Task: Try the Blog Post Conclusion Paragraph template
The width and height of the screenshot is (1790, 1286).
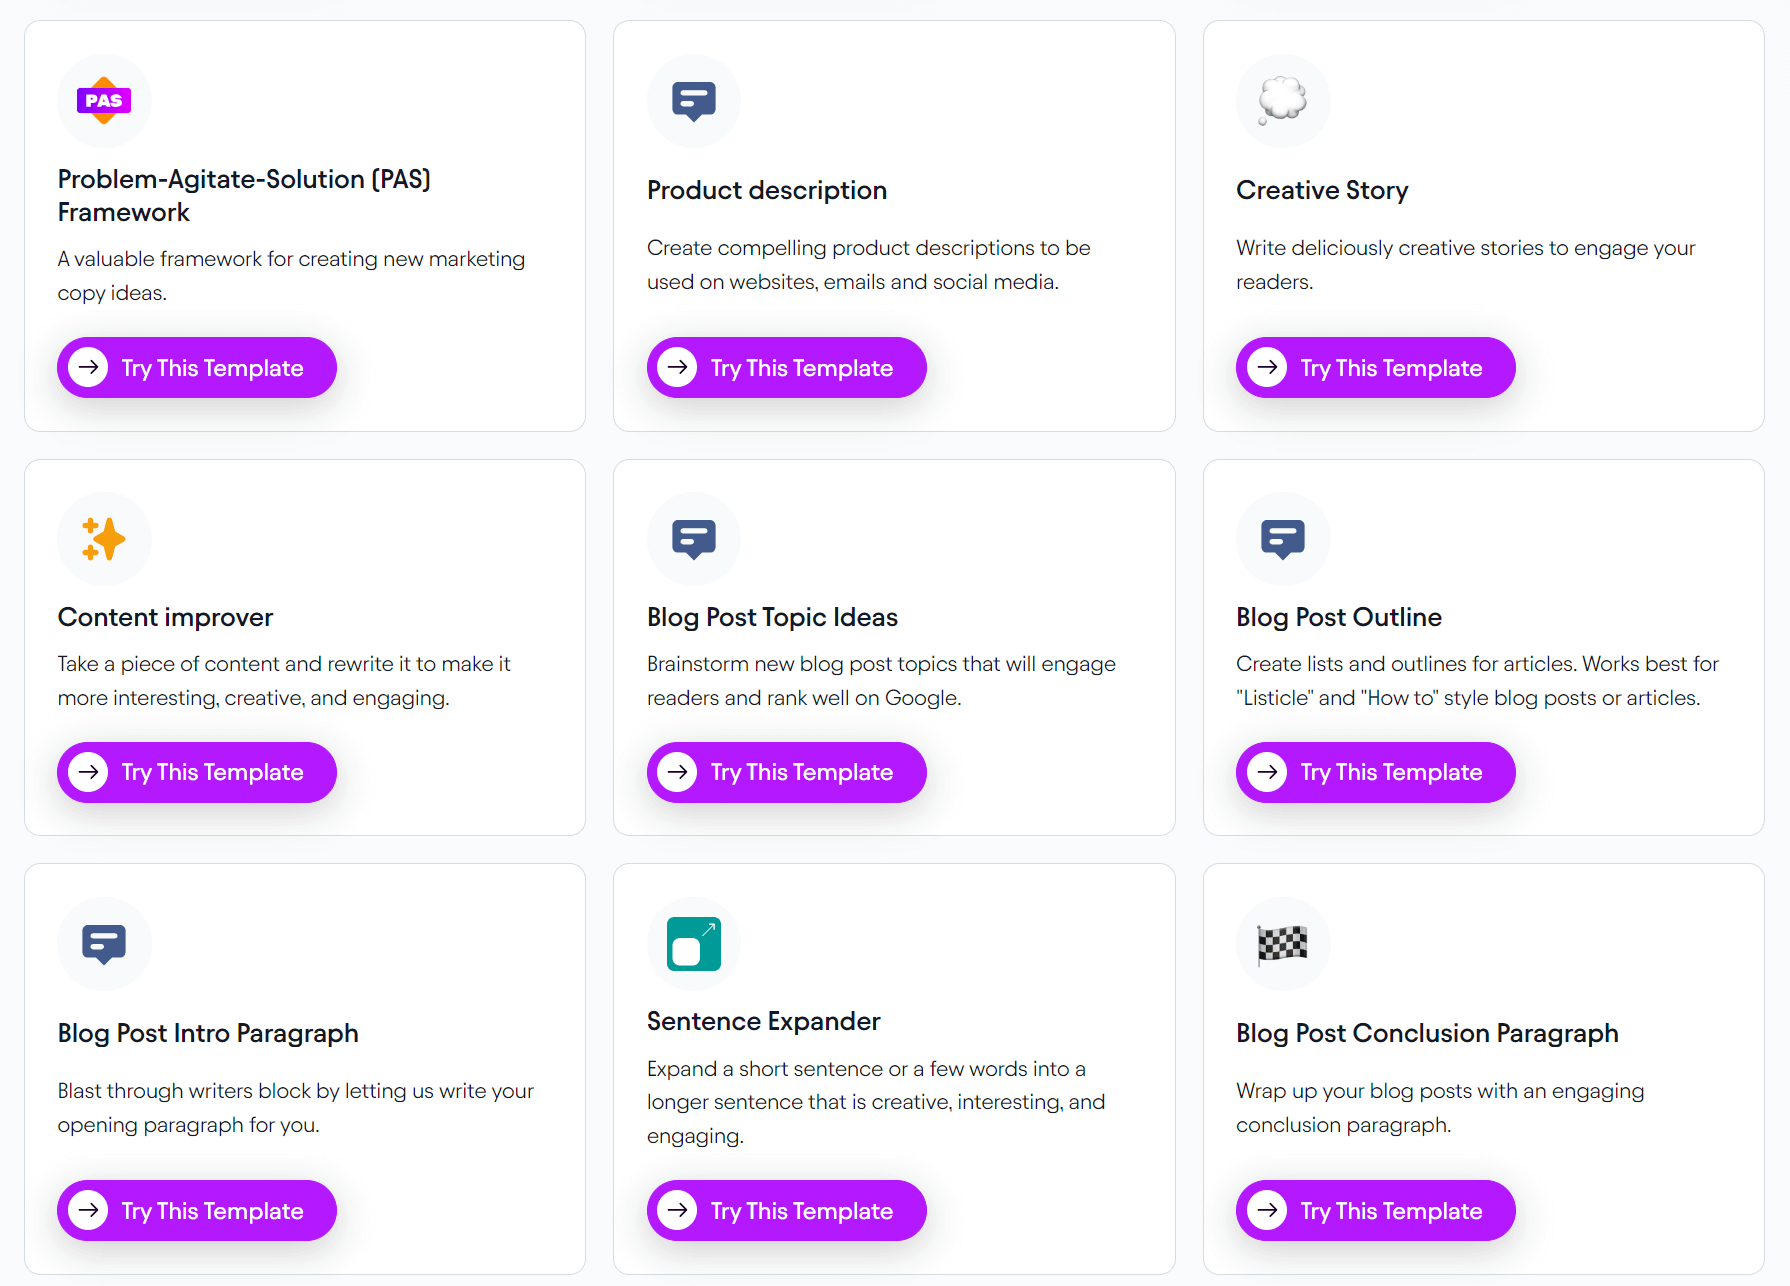Action: (1376, 1210)
